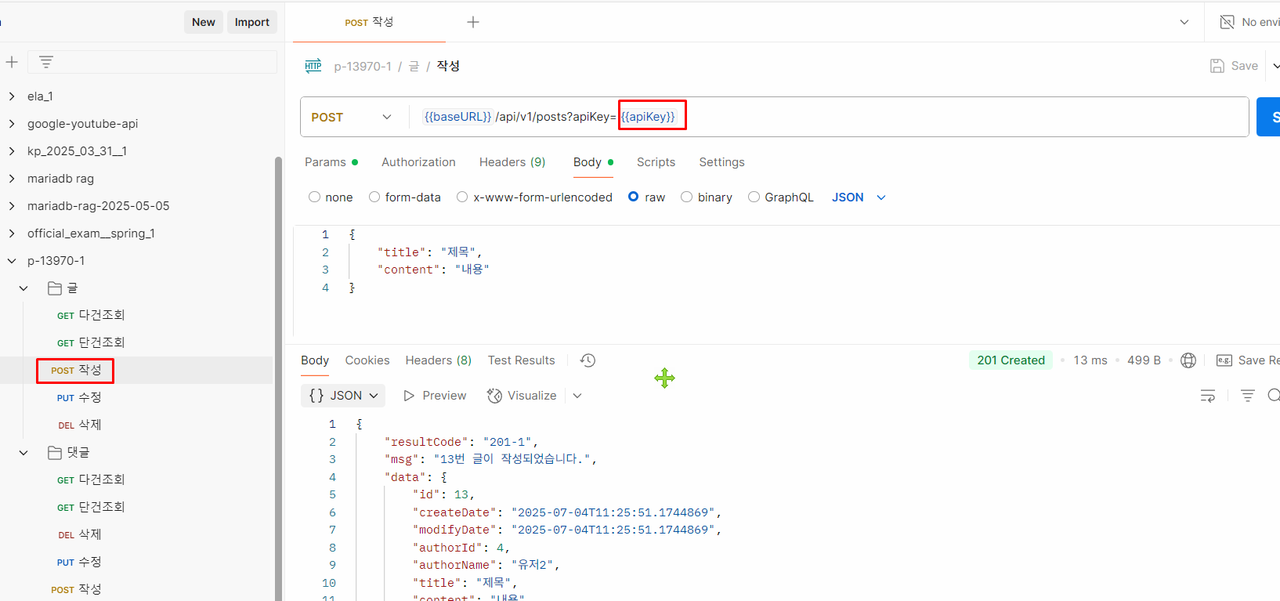Click the 201 Created status badge
This screenshot has height=601, width=1280.
click(x=1011, y=360)
